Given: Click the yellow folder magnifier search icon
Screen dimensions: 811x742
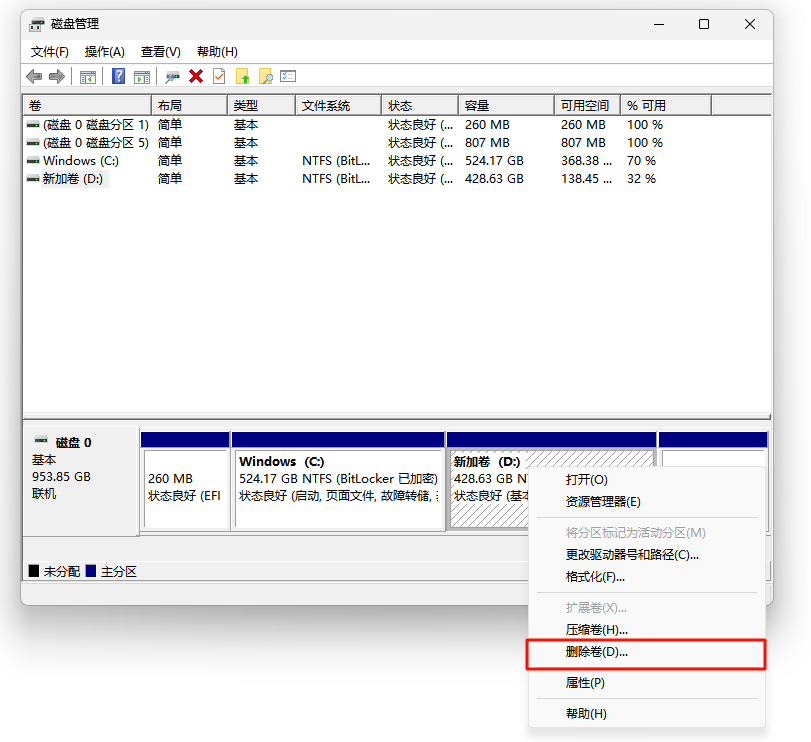Looking at the screenshot, I should pyautogui.click(x=265, y=77).
